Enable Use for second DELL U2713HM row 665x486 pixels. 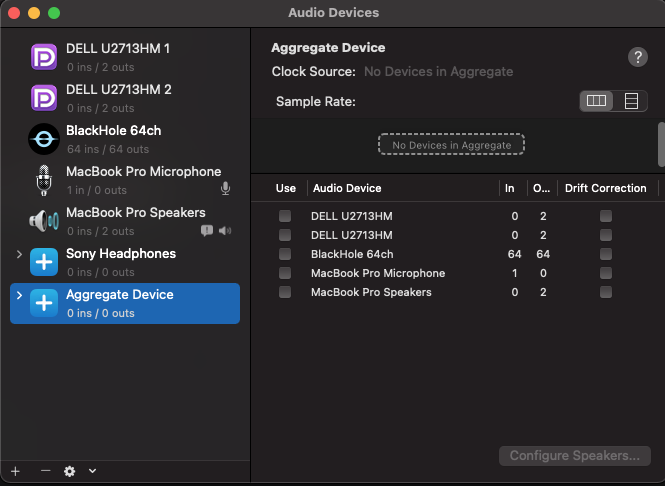[x=285, y=235]
